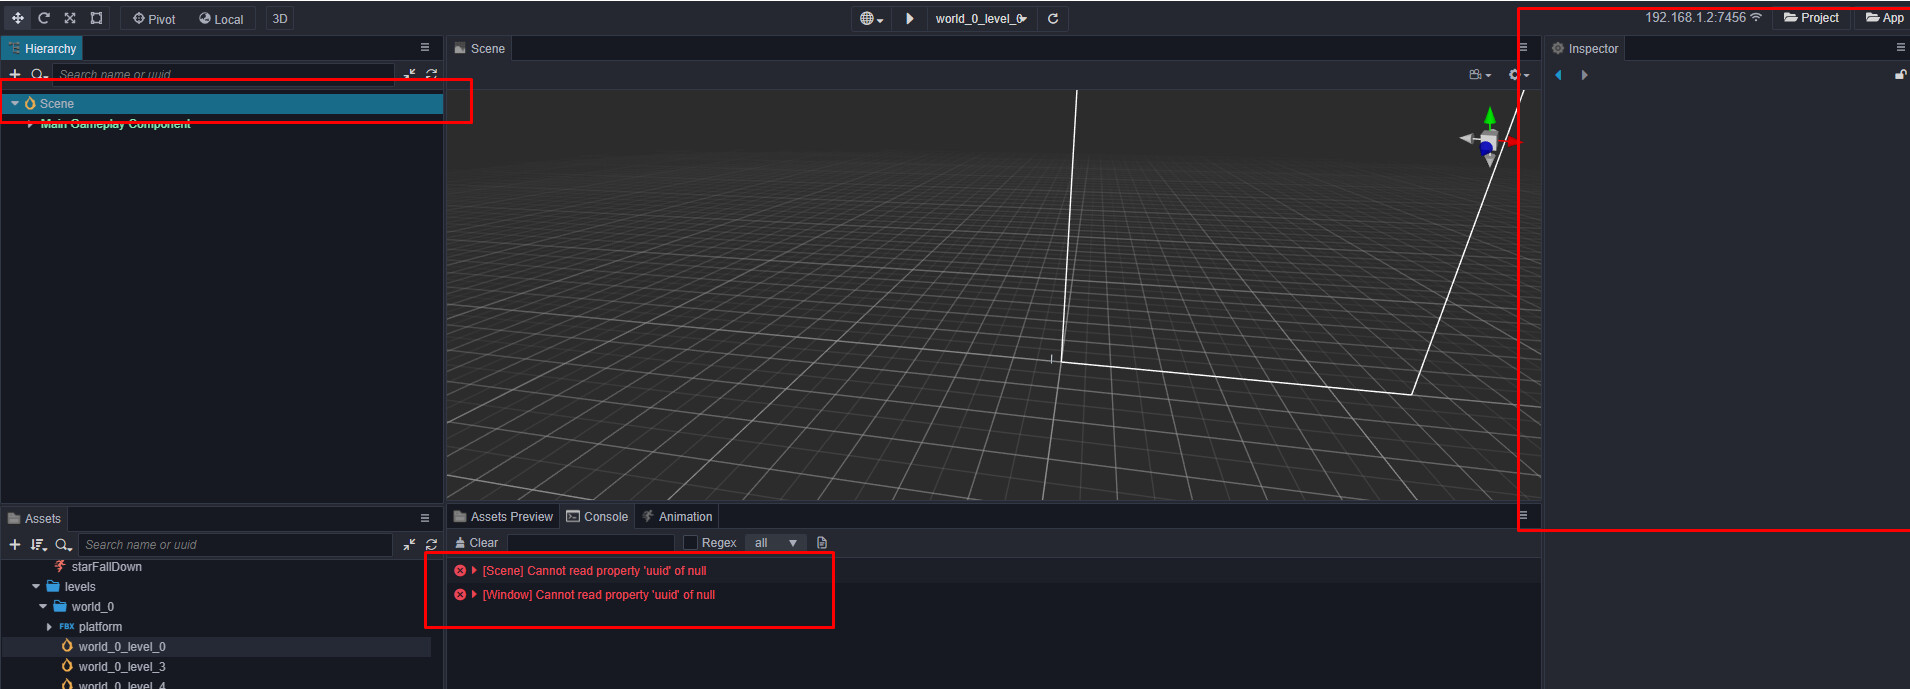1910x689 pixels.
Task: Open console log file icon
Action: click(822, 543)
